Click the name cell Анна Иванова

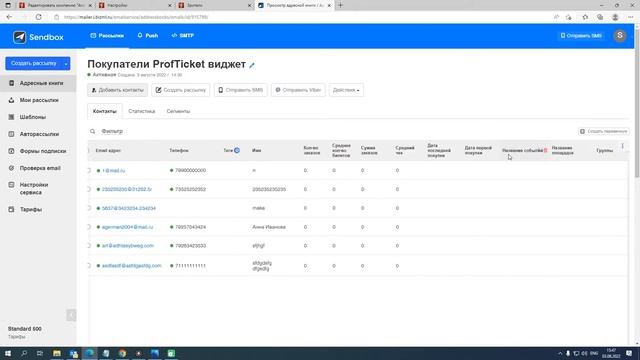(x=269, y=227)
